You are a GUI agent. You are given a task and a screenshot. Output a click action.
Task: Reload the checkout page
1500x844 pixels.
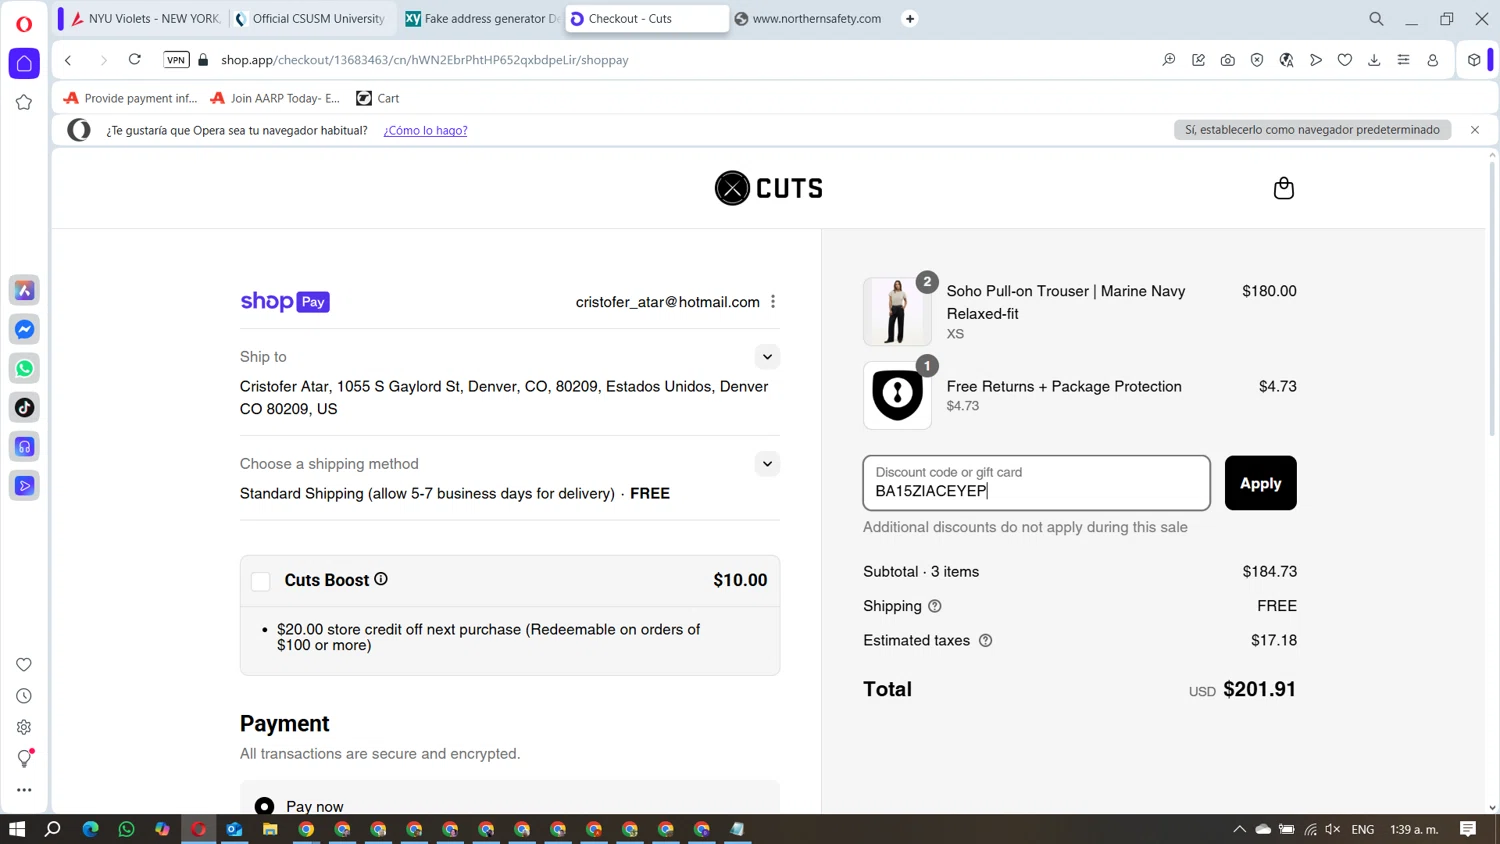(134, 60)
